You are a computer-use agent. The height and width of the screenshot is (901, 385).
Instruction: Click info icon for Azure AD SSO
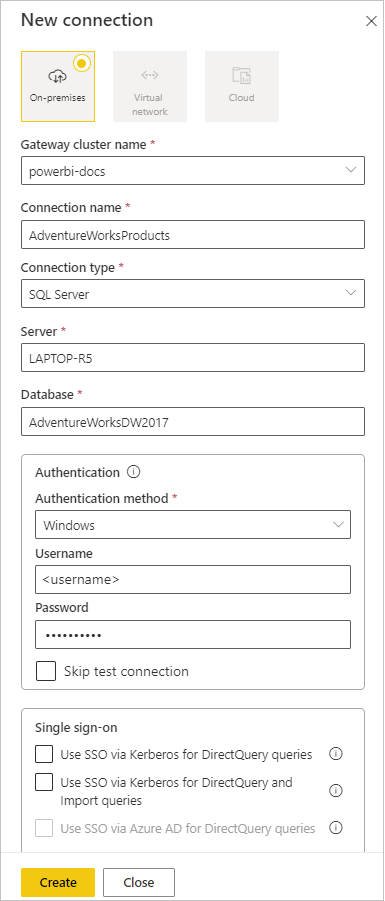pos(336,828)
